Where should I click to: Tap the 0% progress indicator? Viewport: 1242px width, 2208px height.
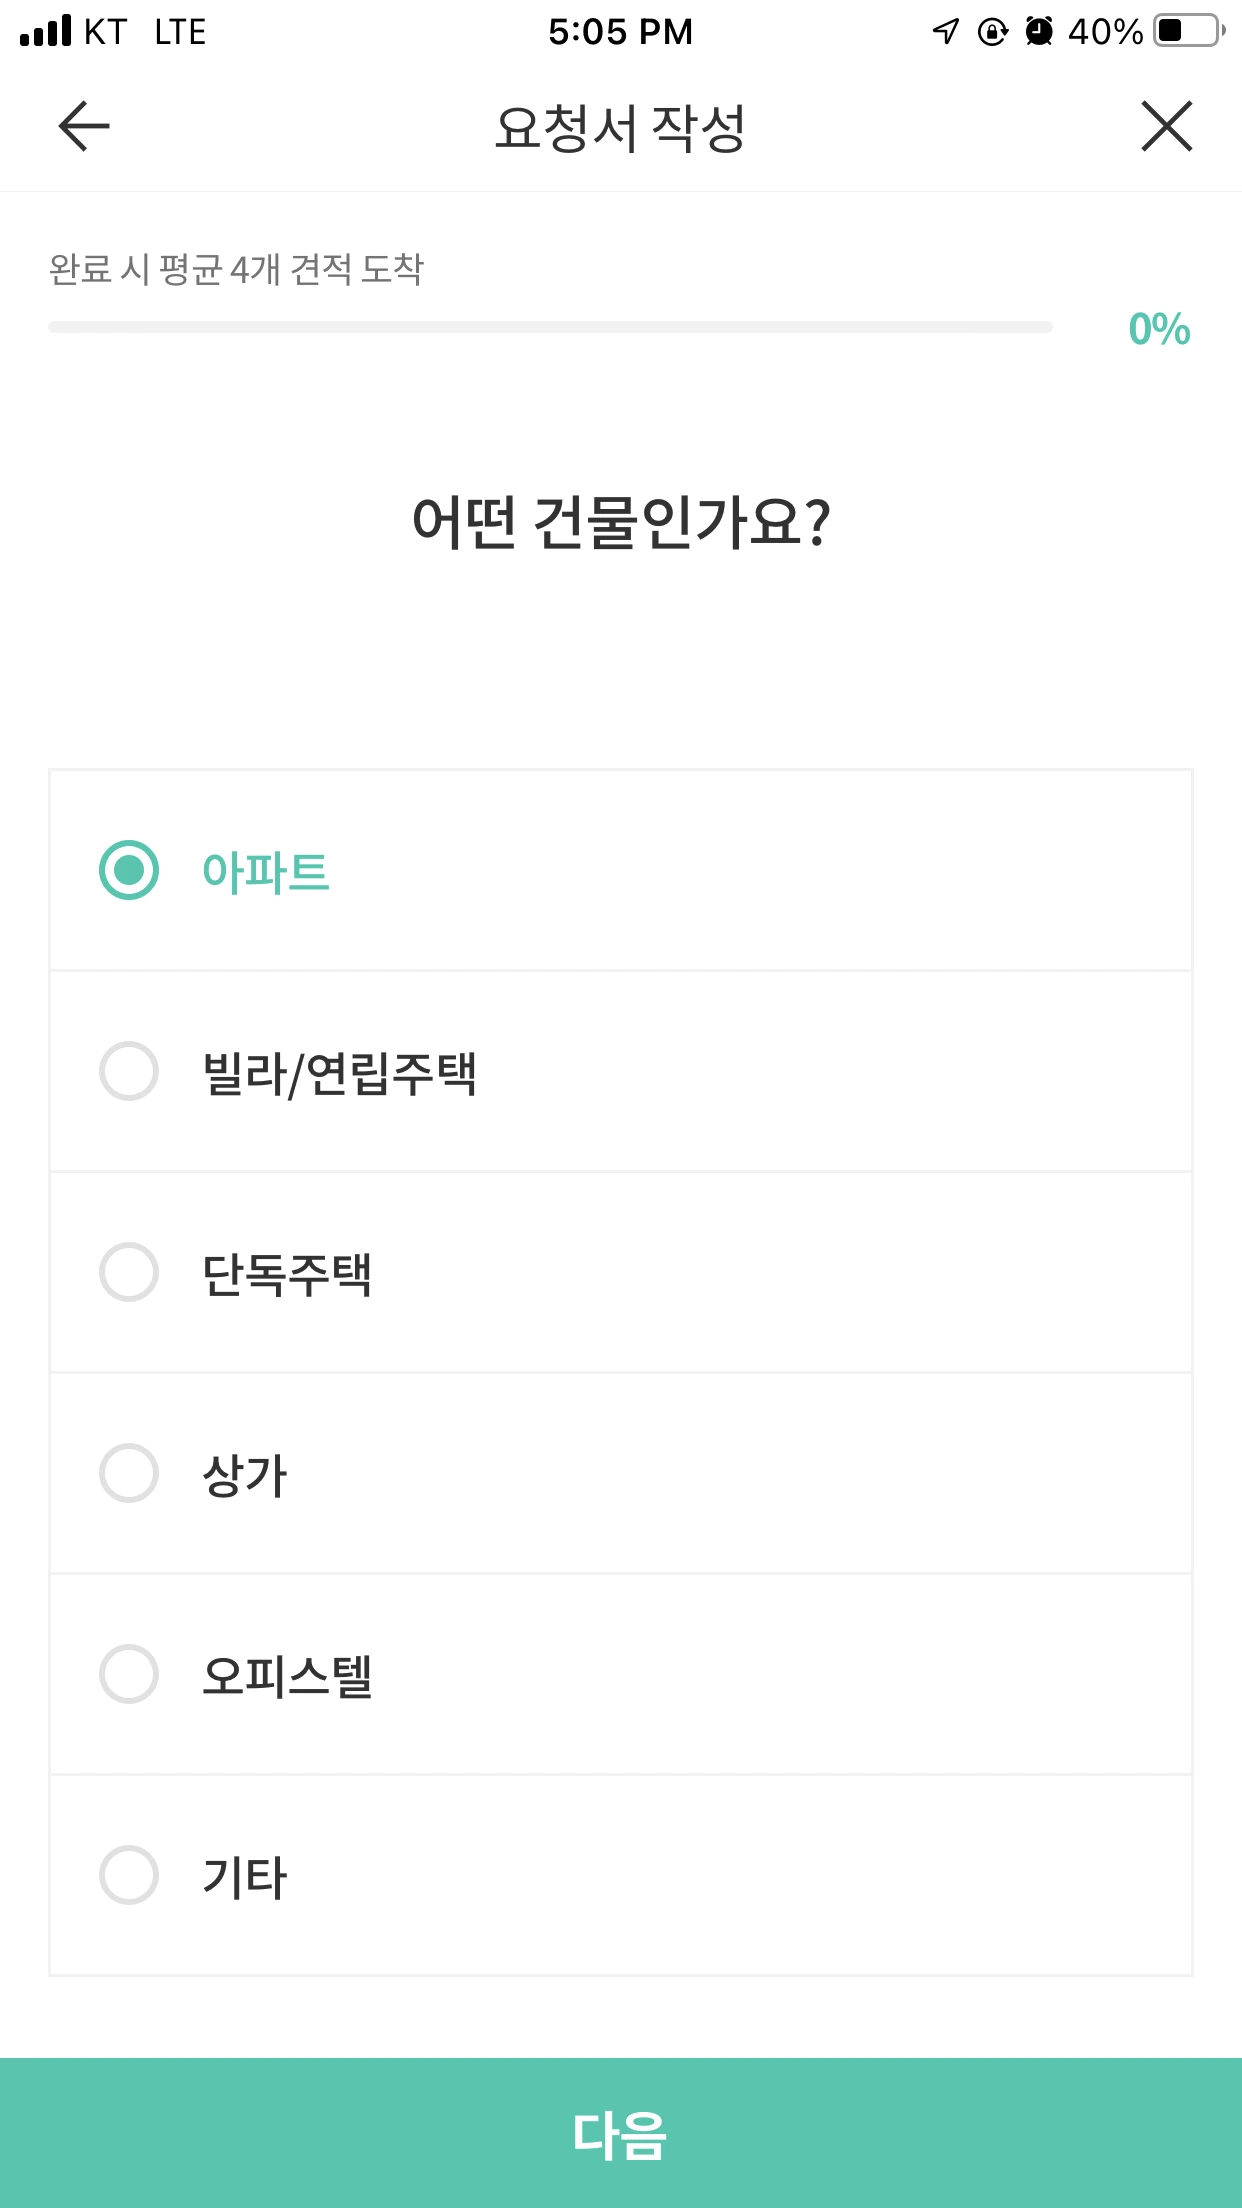pos(1159,329)
